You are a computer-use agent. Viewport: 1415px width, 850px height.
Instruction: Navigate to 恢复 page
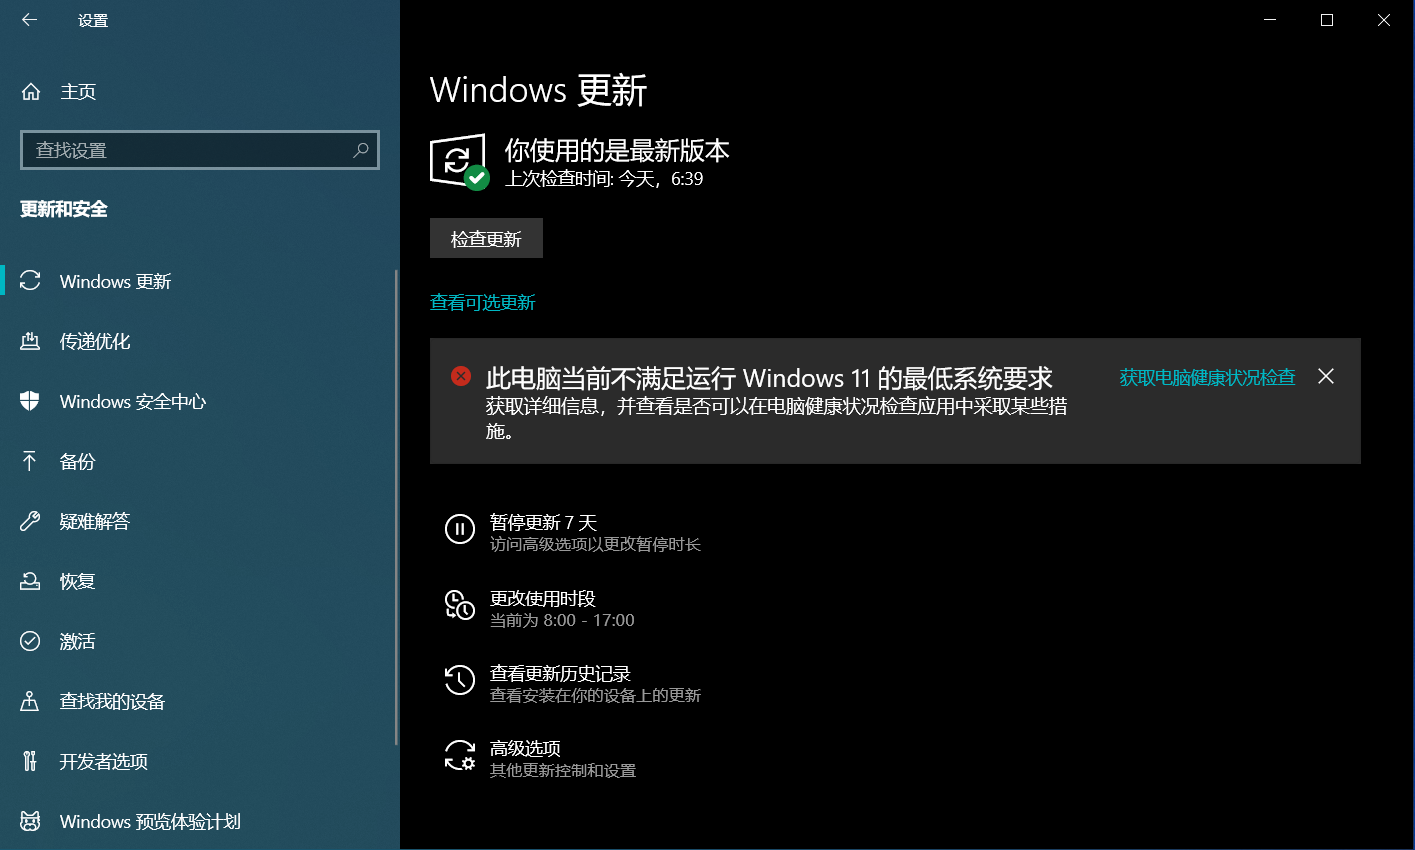198,581
